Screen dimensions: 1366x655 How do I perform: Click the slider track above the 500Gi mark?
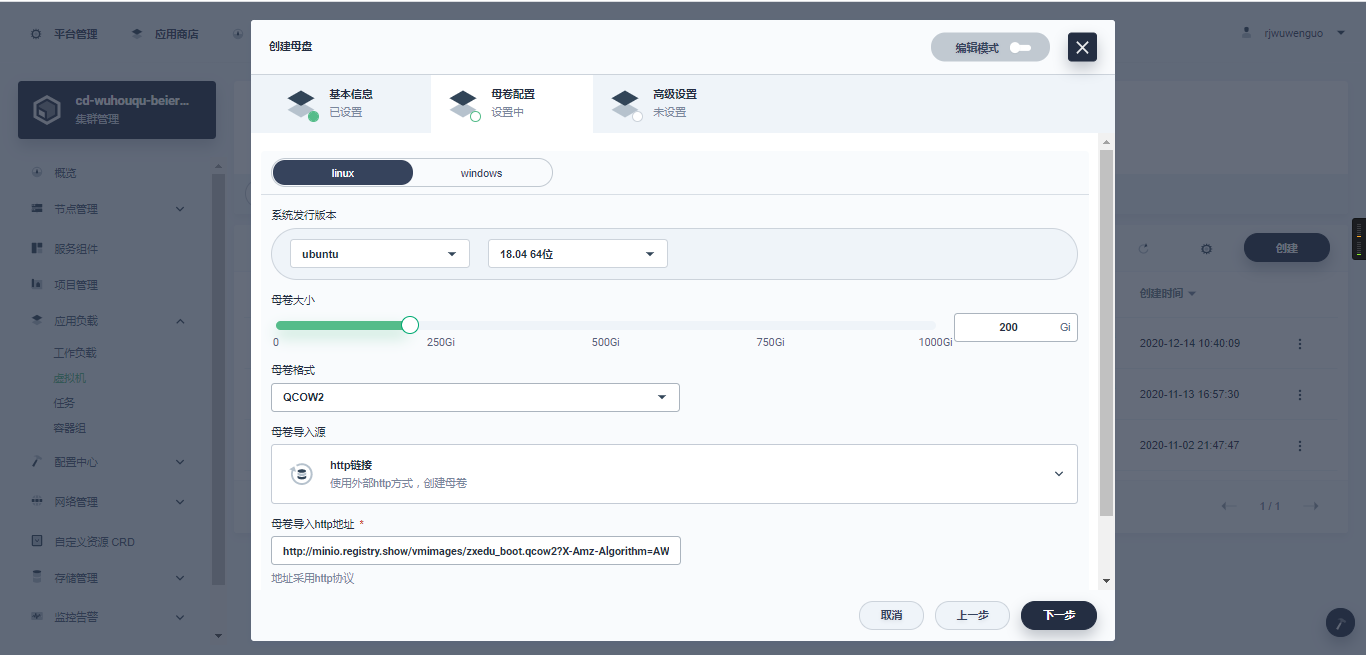tap(605, 325)
